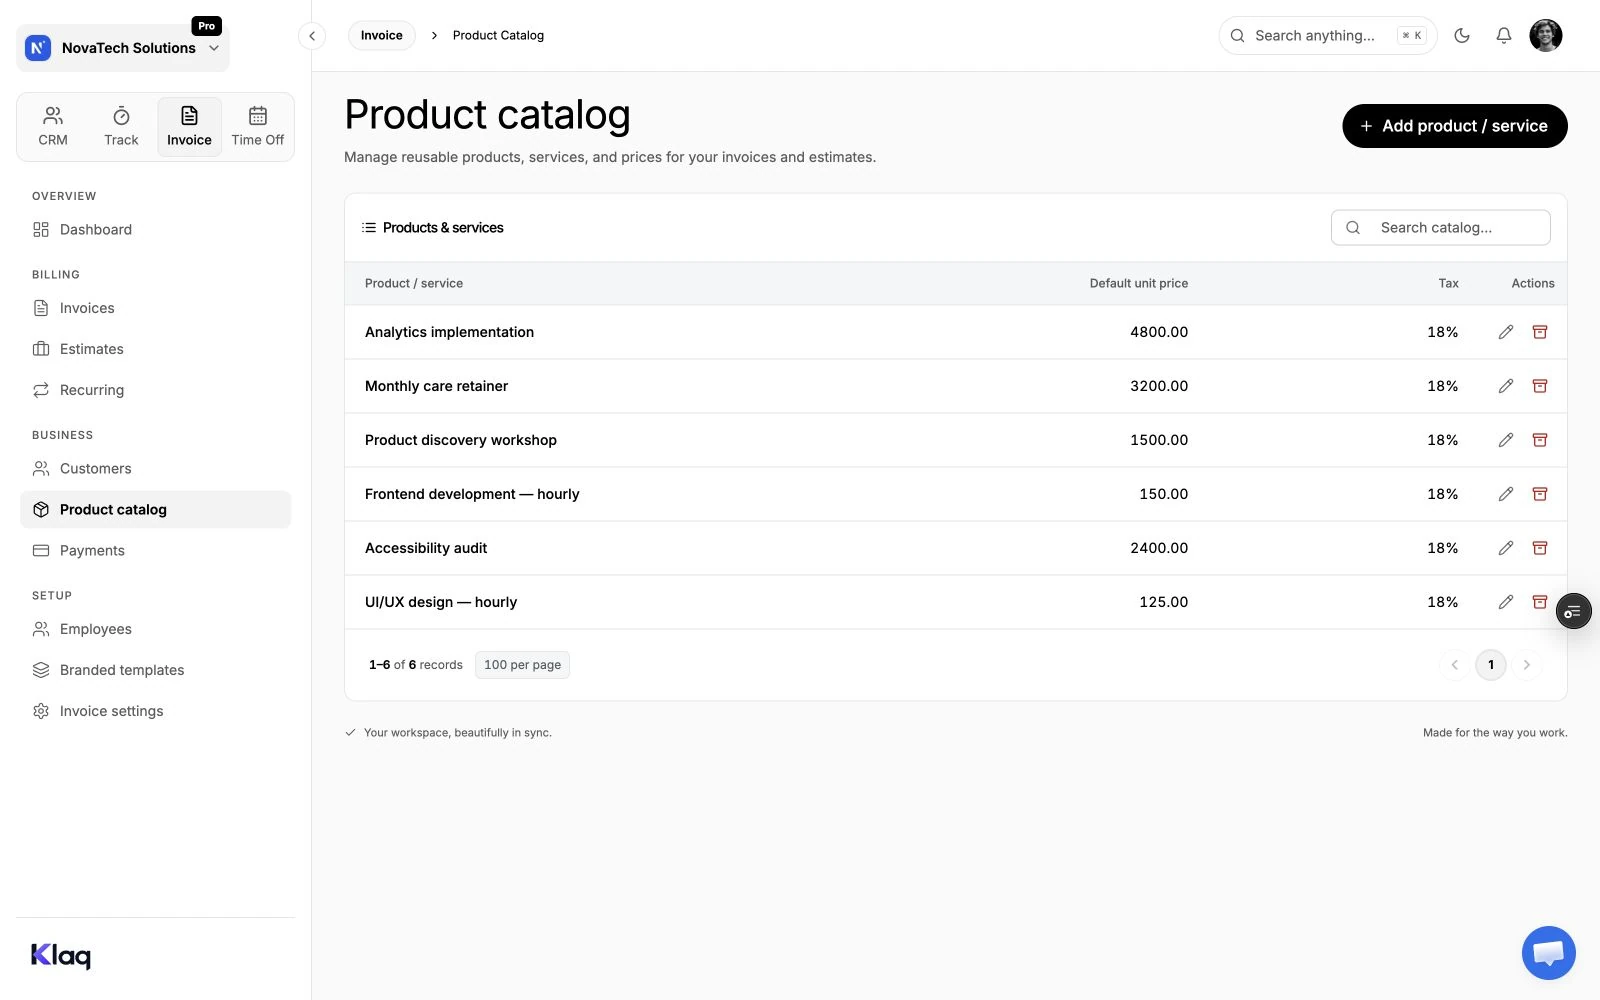Open Dashboard in the sidebar

pos(156,230)
